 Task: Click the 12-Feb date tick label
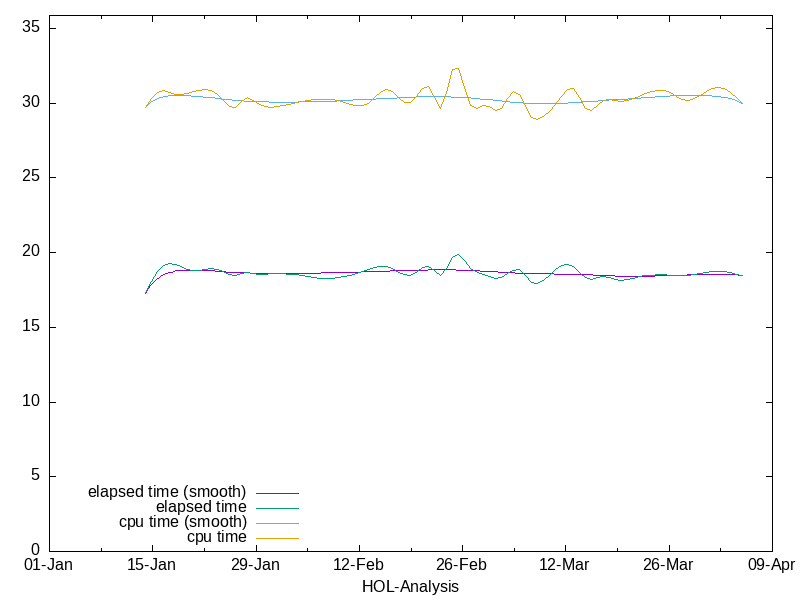pyautogui.click(x=358, y=565)
